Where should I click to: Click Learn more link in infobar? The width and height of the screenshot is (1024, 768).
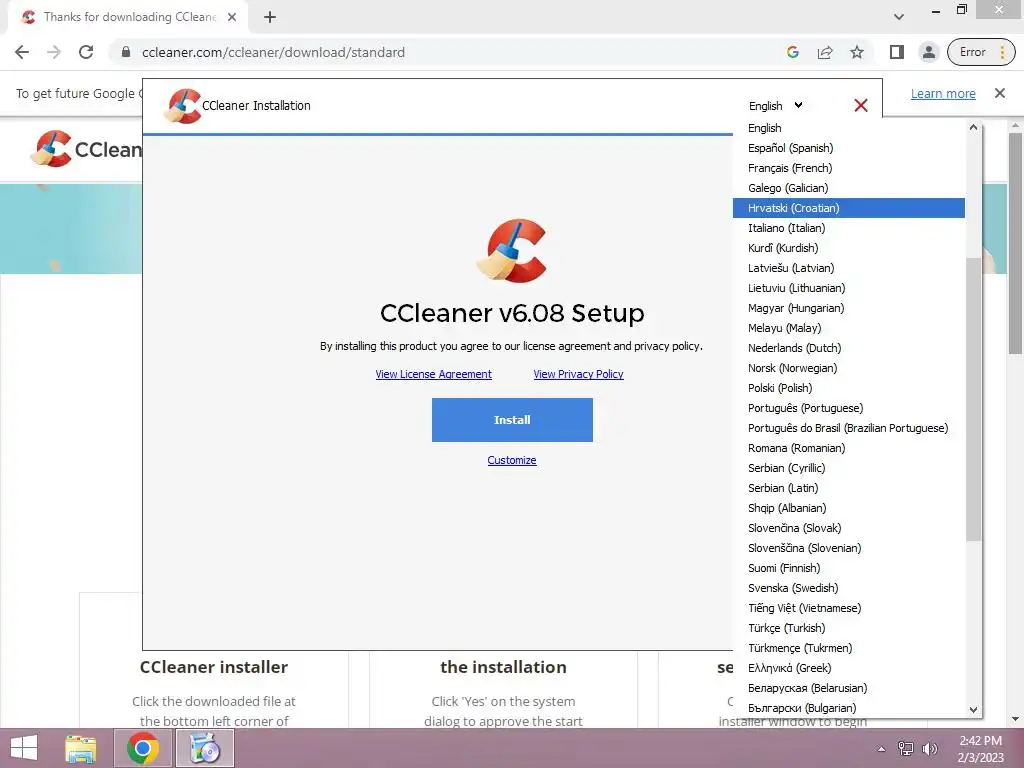tap(943, 93)
